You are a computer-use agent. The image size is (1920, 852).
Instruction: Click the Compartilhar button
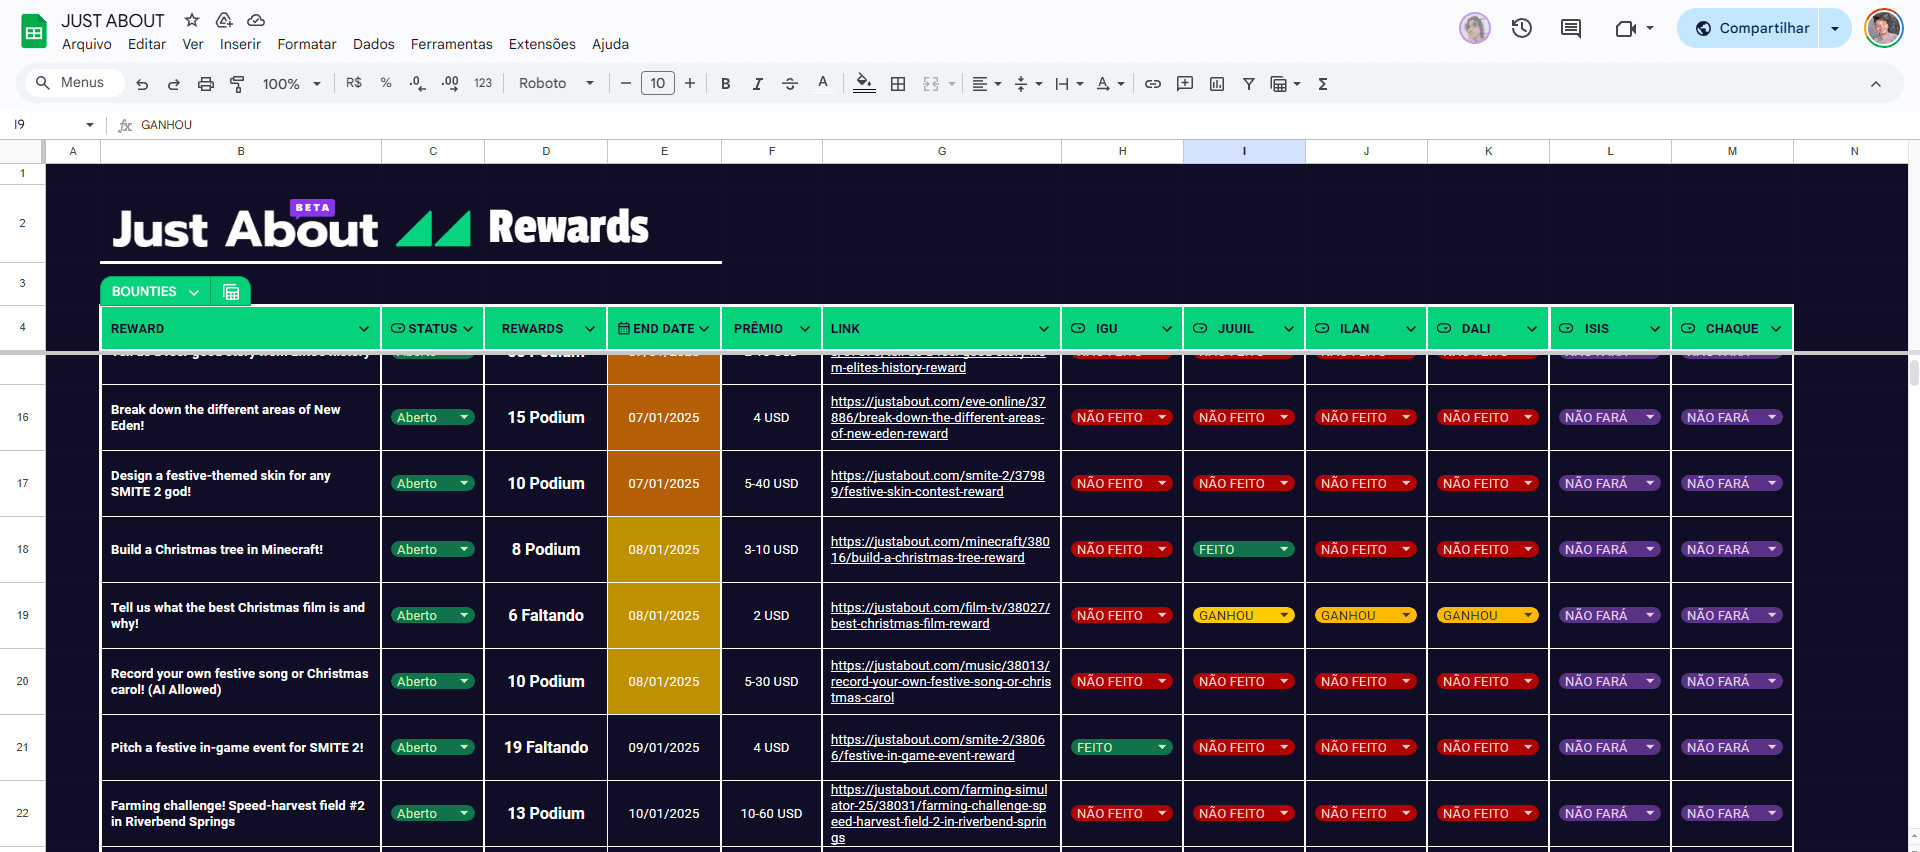coord(1751,28)
